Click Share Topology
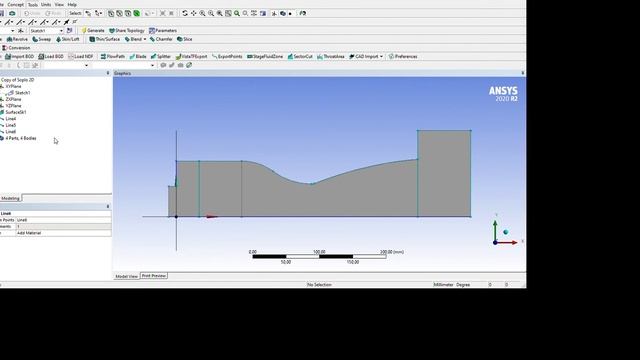 127,31
